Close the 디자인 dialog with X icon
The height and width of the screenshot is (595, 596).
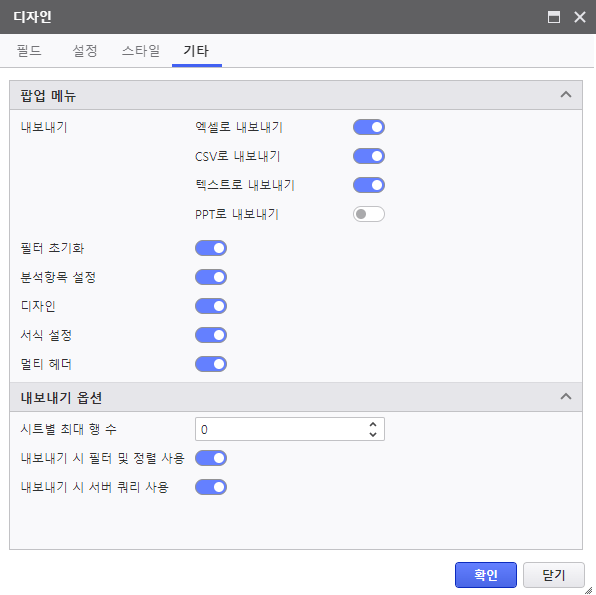(x=580, y=17)
